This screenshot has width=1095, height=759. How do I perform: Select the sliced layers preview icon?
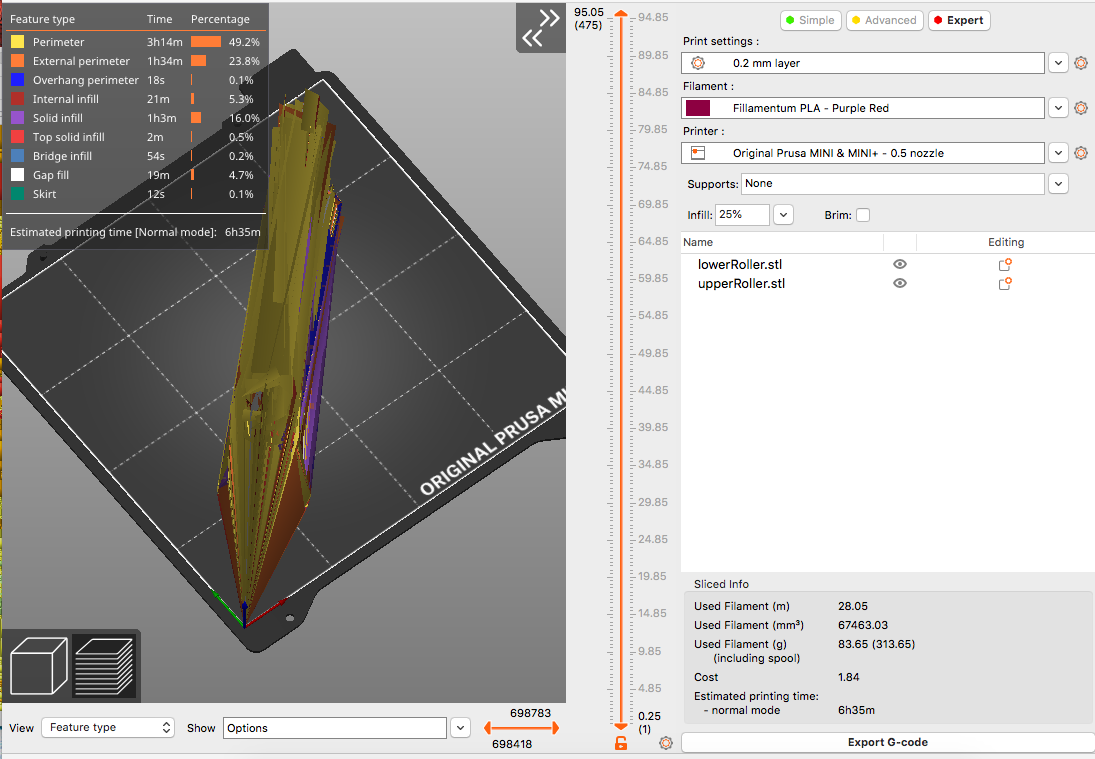pos(106,665)
